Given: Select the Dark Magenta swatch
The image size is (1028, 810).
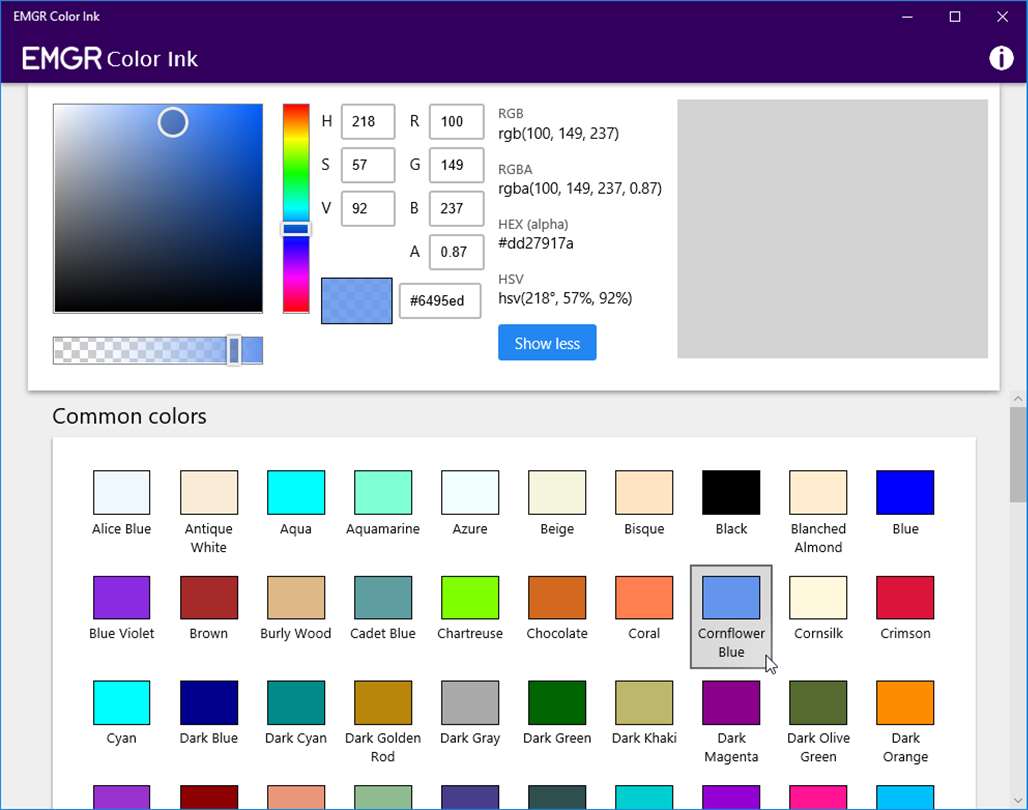Looking at the screenshot, I should point(731,702).
